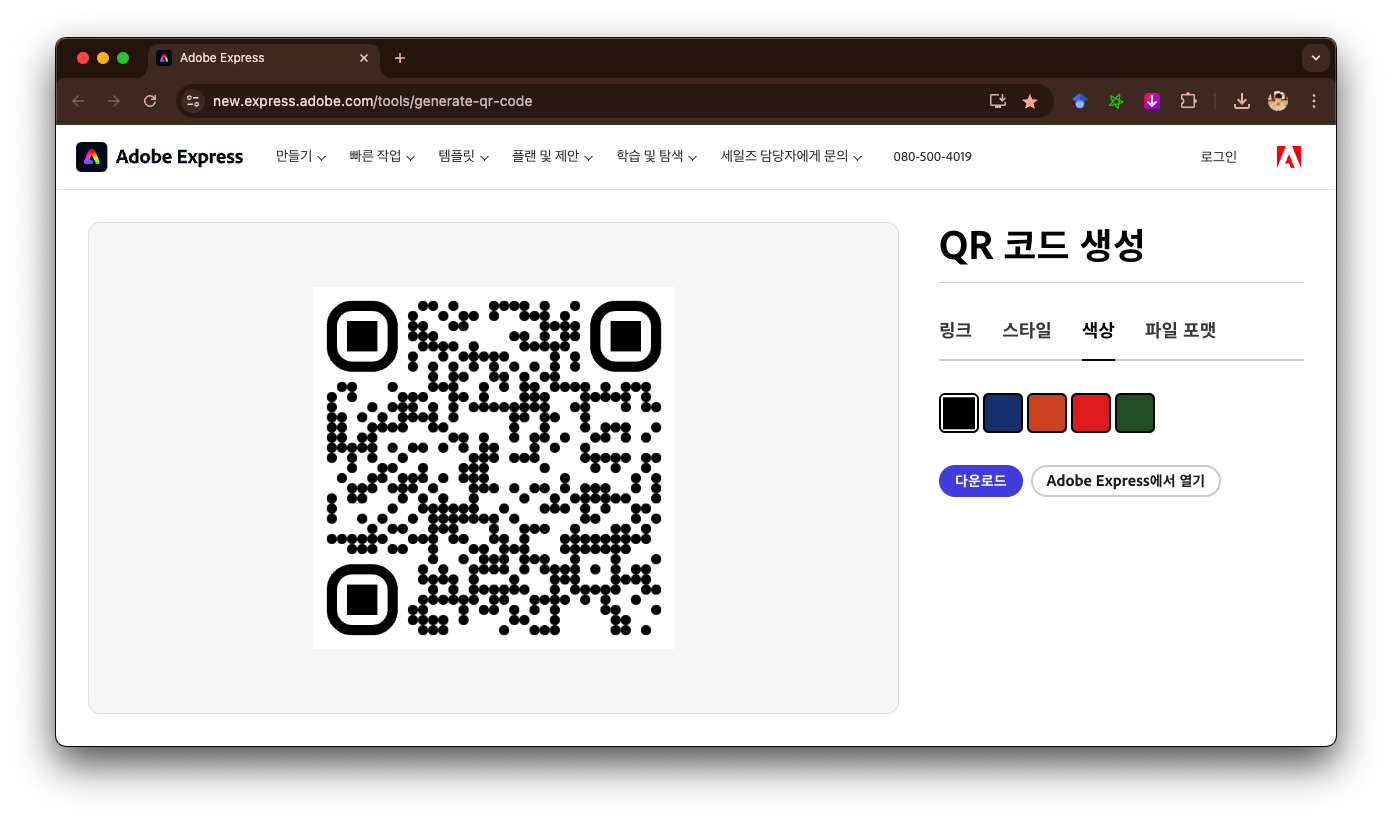Expand the 세일즈 담당자에게 문의 menu
This screenshot has width=1392, height=820.
tap(791, 157)
